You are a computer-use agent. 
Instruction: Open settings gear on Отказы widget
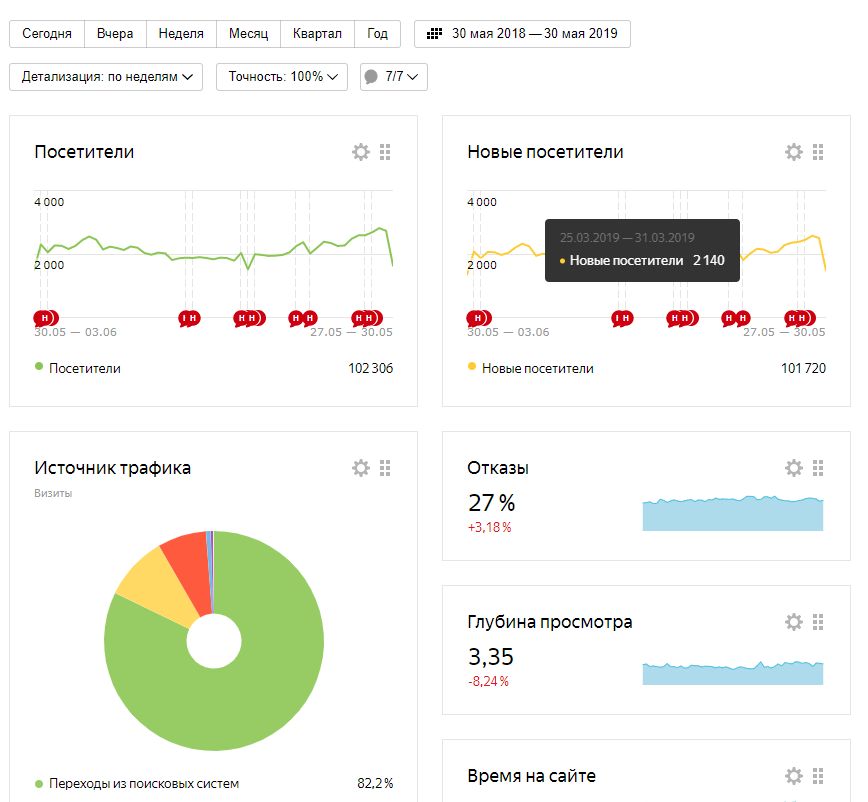pos(794,468)
